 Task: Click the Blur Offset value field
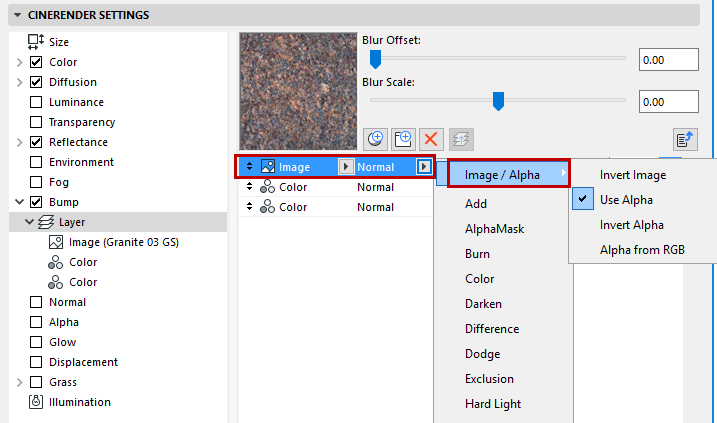[669, 60]
